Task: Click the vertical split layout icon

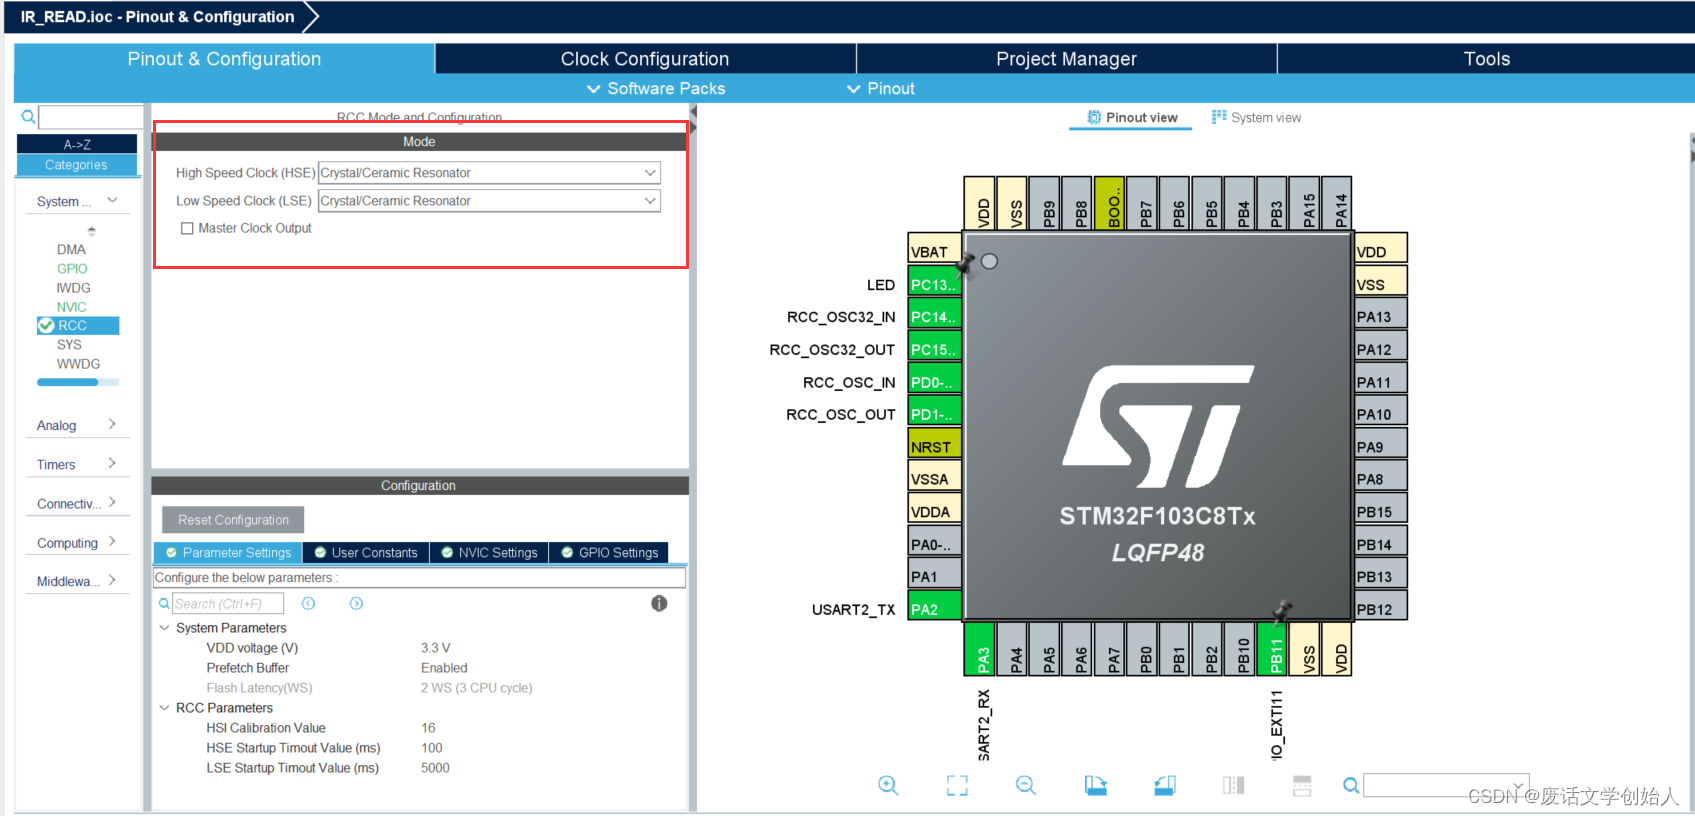Action: coord(1234,786)
